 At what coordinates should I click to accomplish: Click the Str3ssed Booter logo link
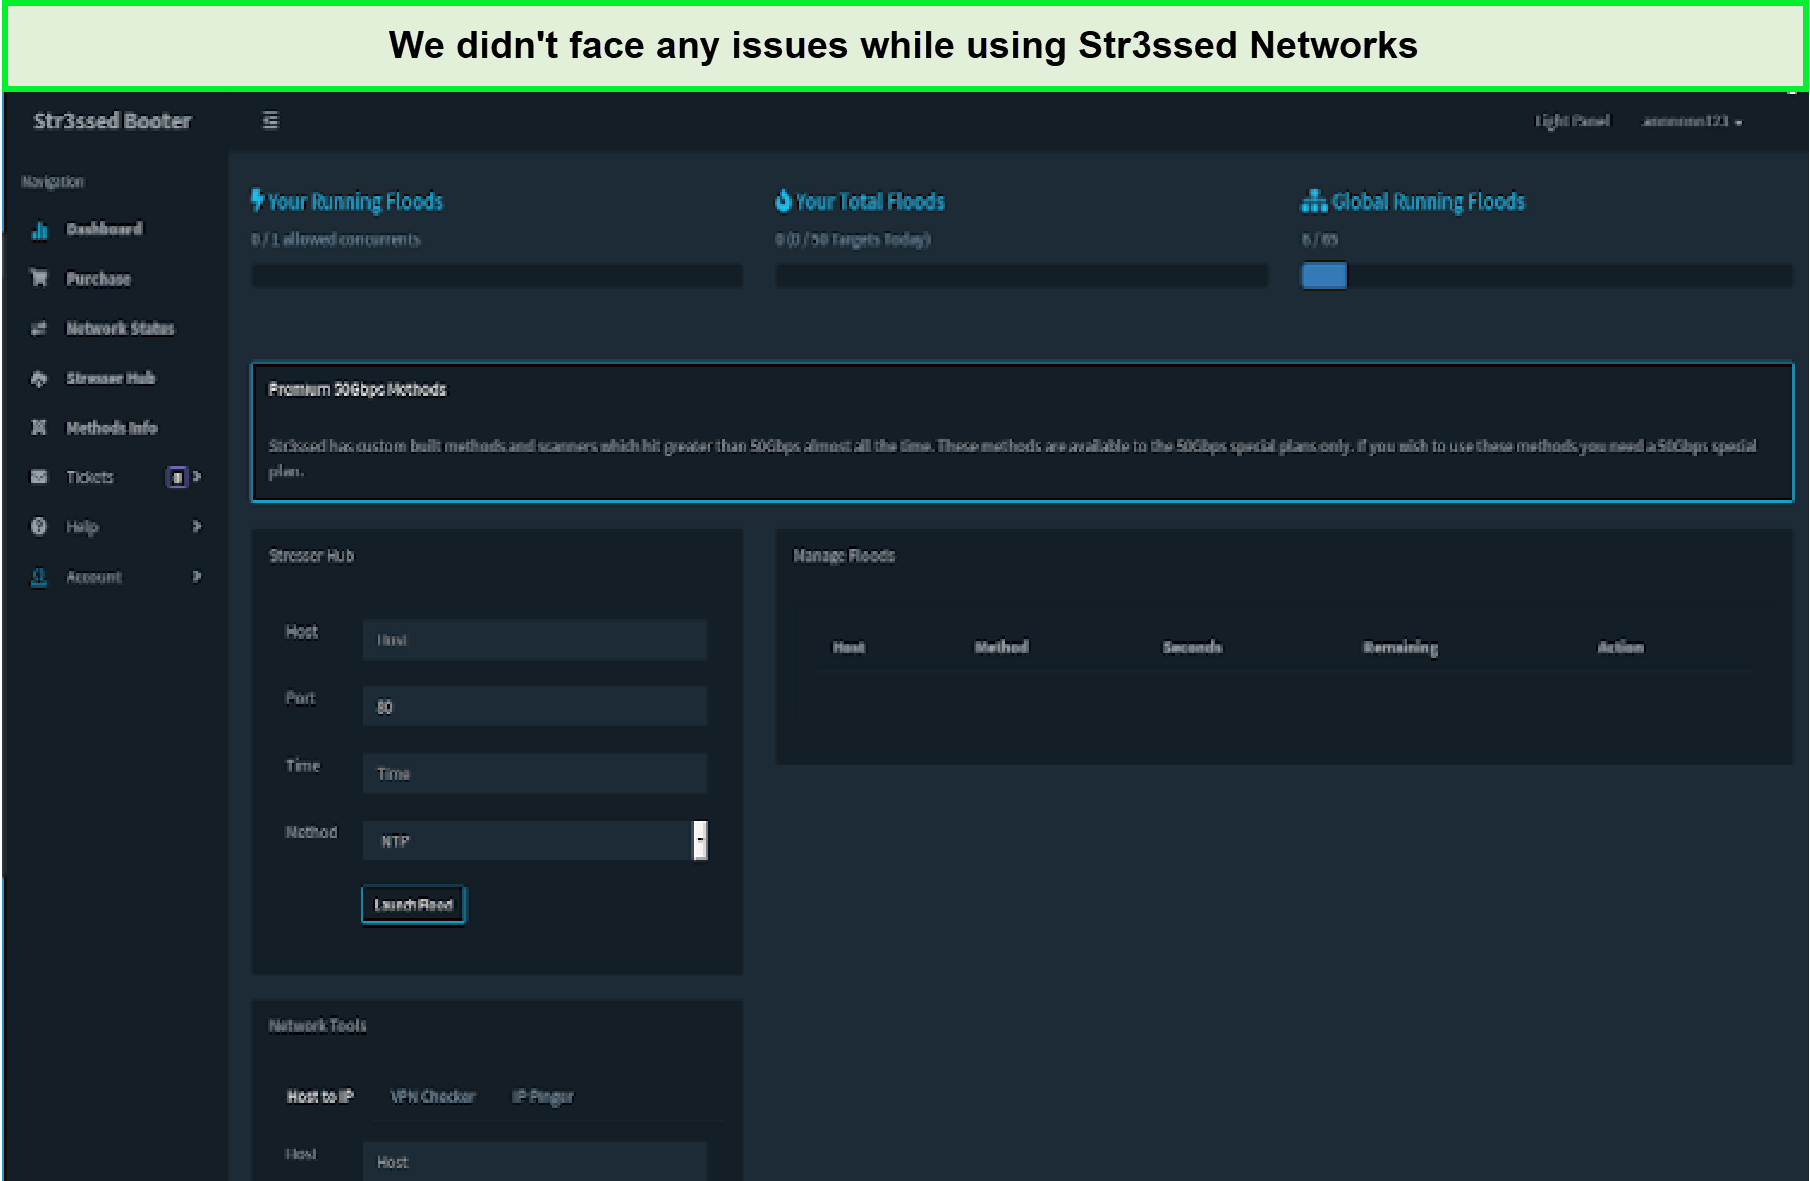coord(112,121)
